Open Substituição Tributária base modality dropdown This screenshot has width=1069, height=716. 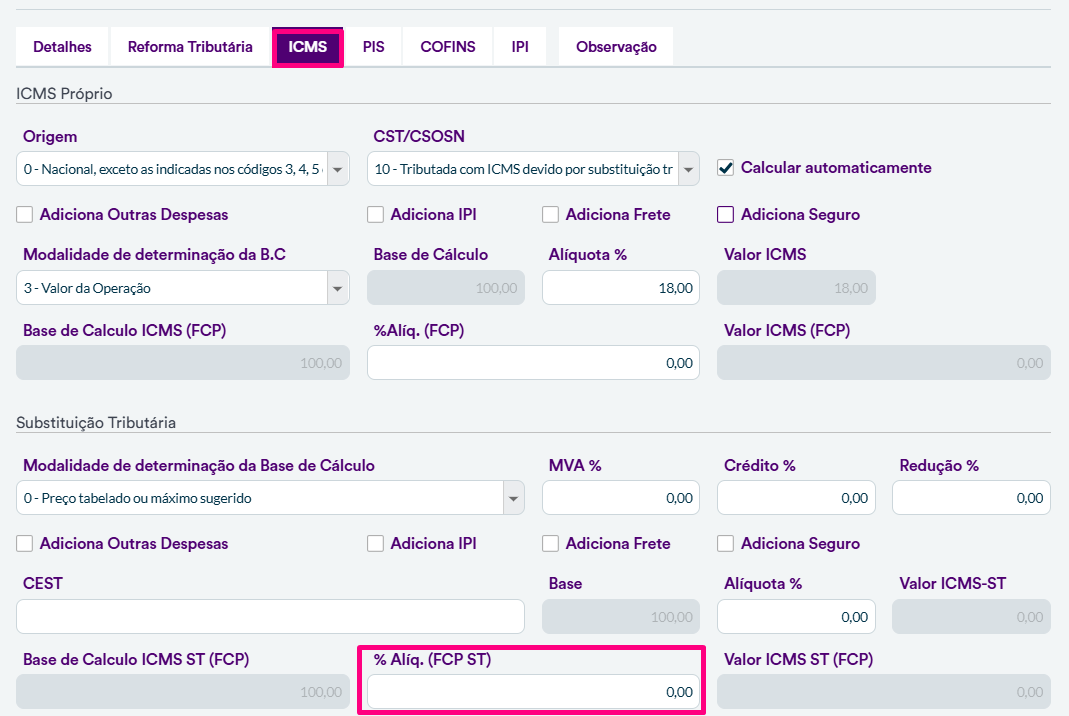(513, 498)
